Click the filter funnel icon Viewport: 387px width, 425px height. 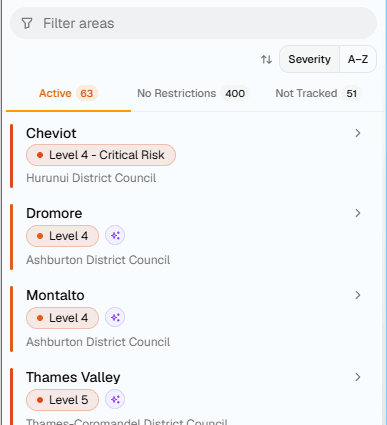click(x=27, y=23)
